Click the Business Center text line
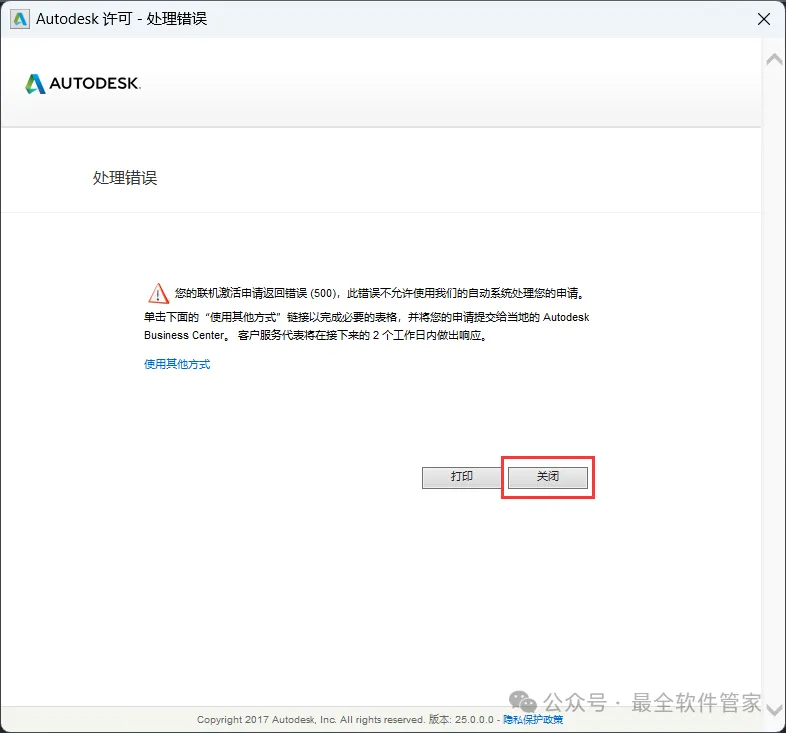Screen dimensions: 786x733 pyautogui.click(x=316, y=335)
